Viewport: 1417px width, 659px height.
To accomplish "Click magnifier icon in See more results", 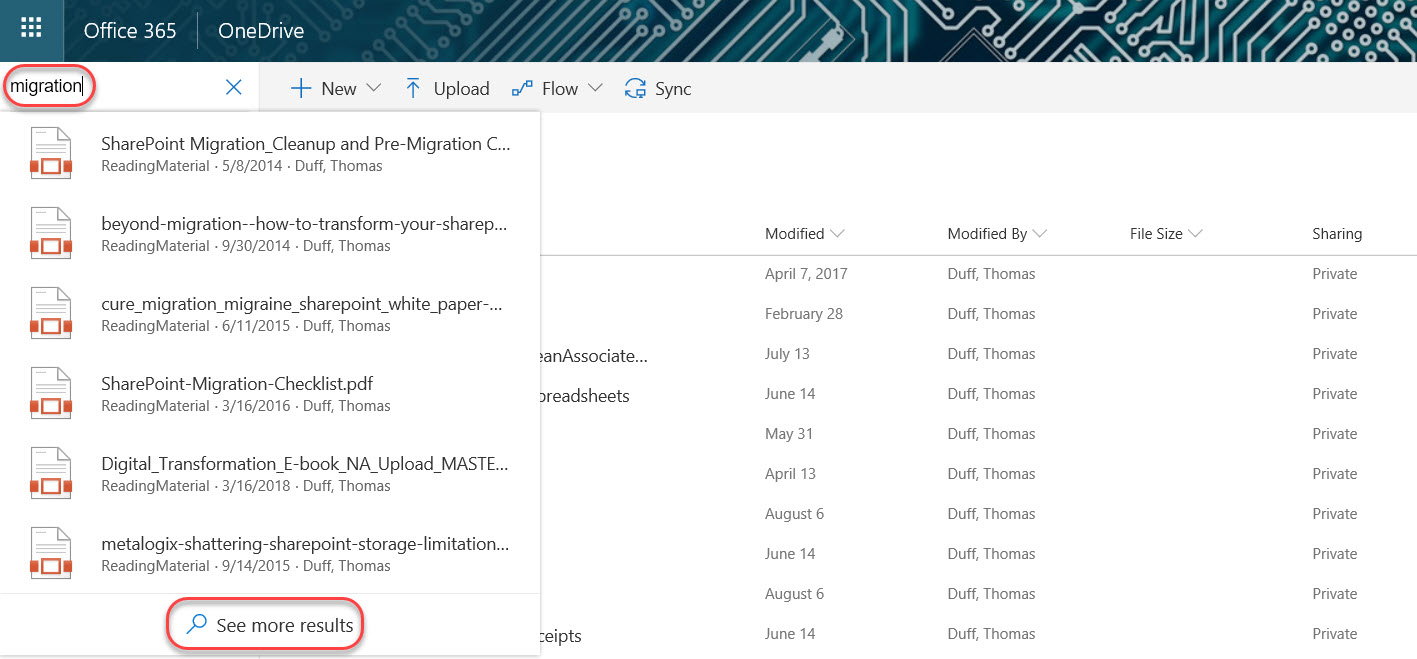I will coord(198,625).
